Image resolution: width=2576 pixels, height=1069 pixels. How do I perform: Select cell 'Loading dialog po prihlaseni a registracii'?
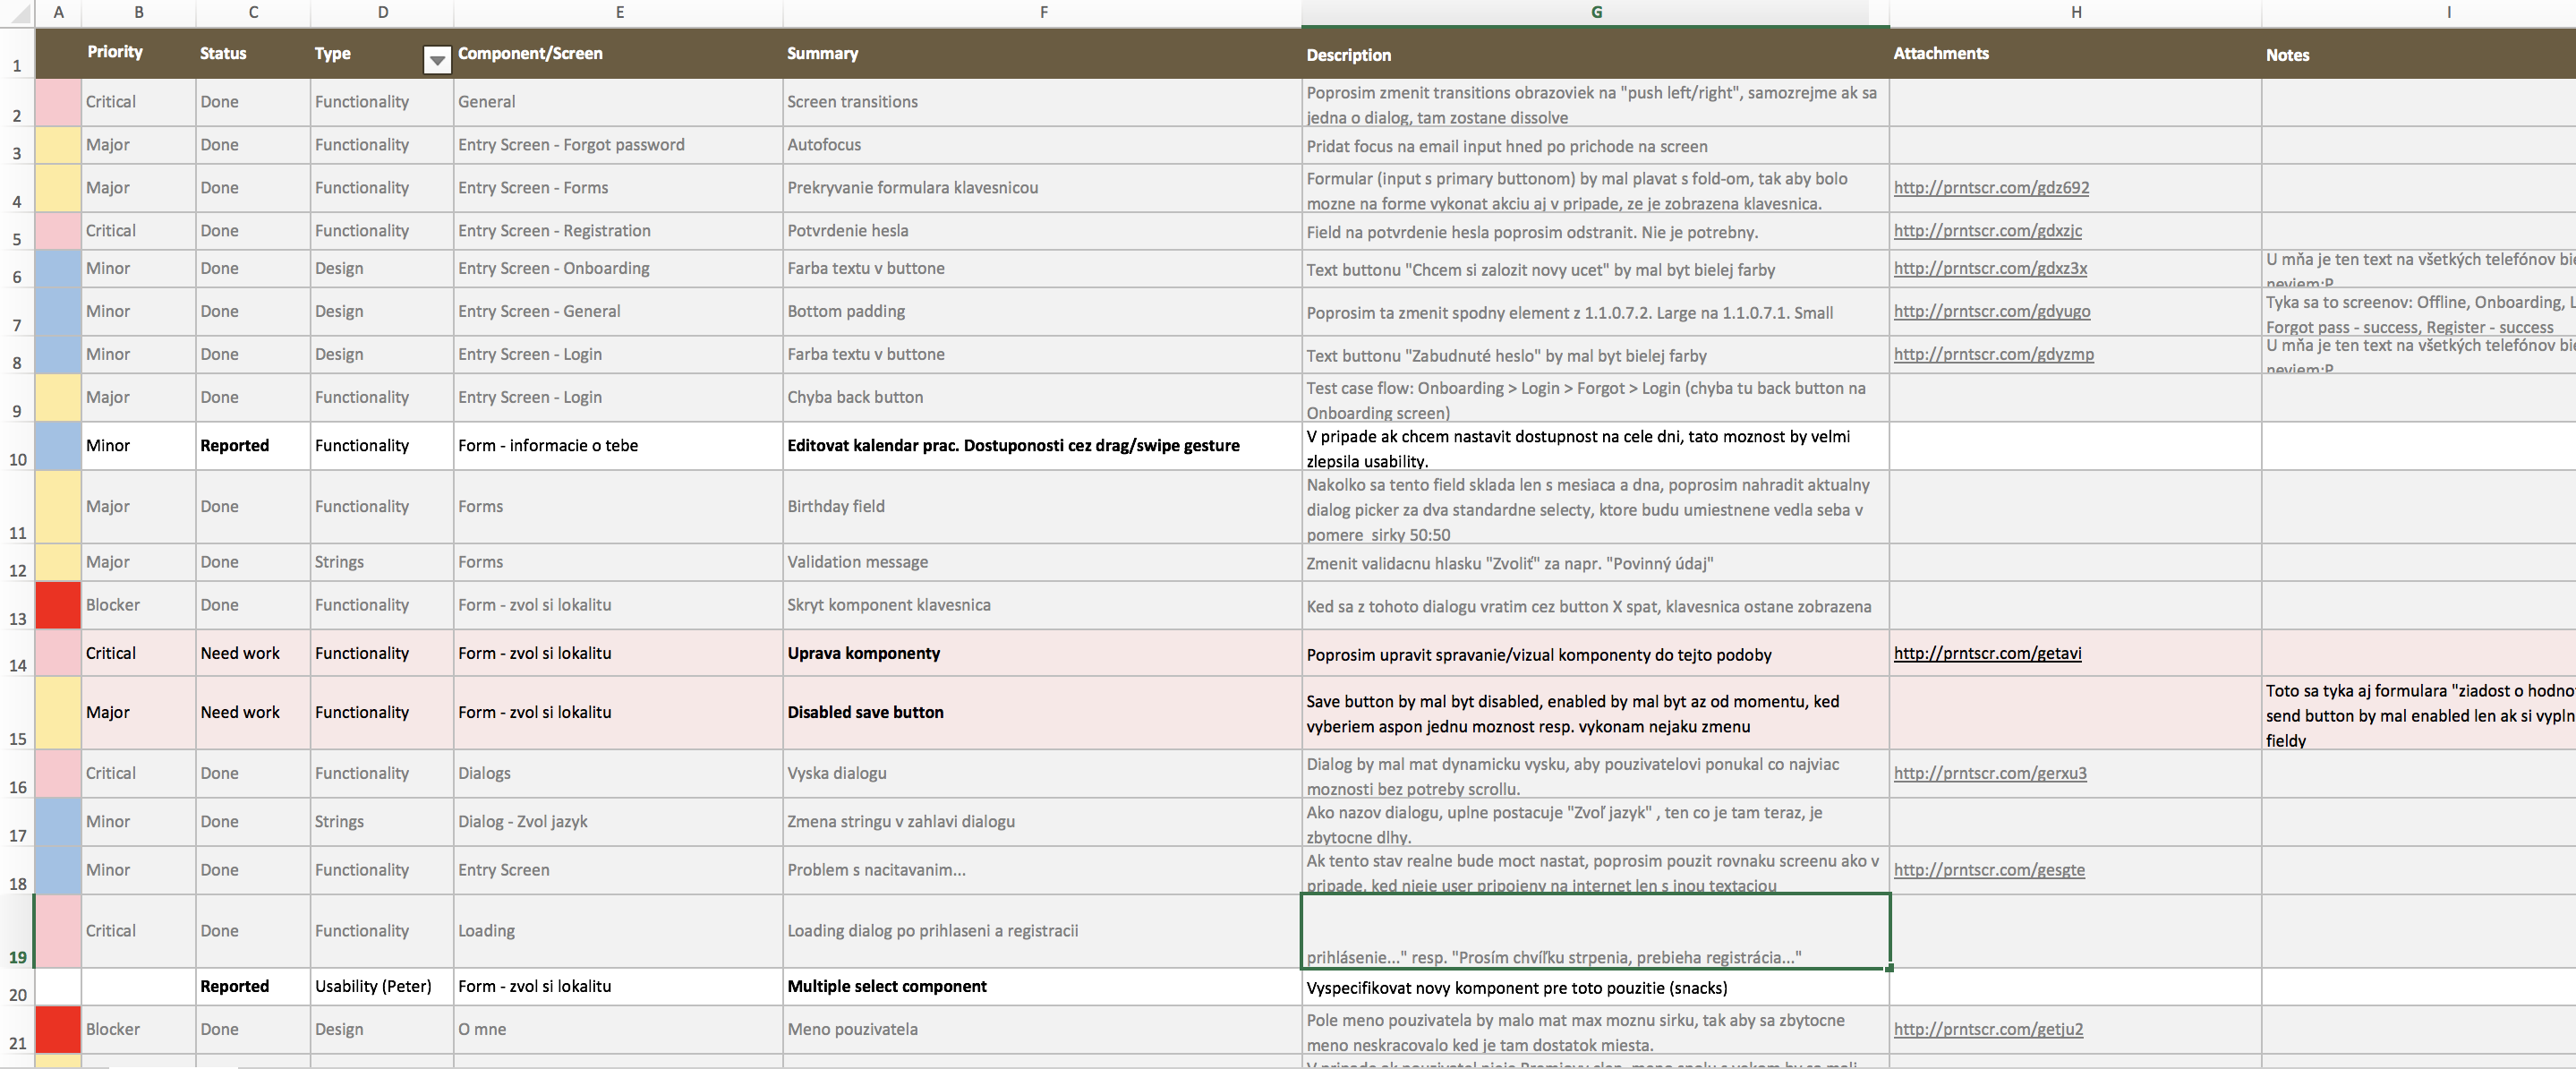[1042, 931]
